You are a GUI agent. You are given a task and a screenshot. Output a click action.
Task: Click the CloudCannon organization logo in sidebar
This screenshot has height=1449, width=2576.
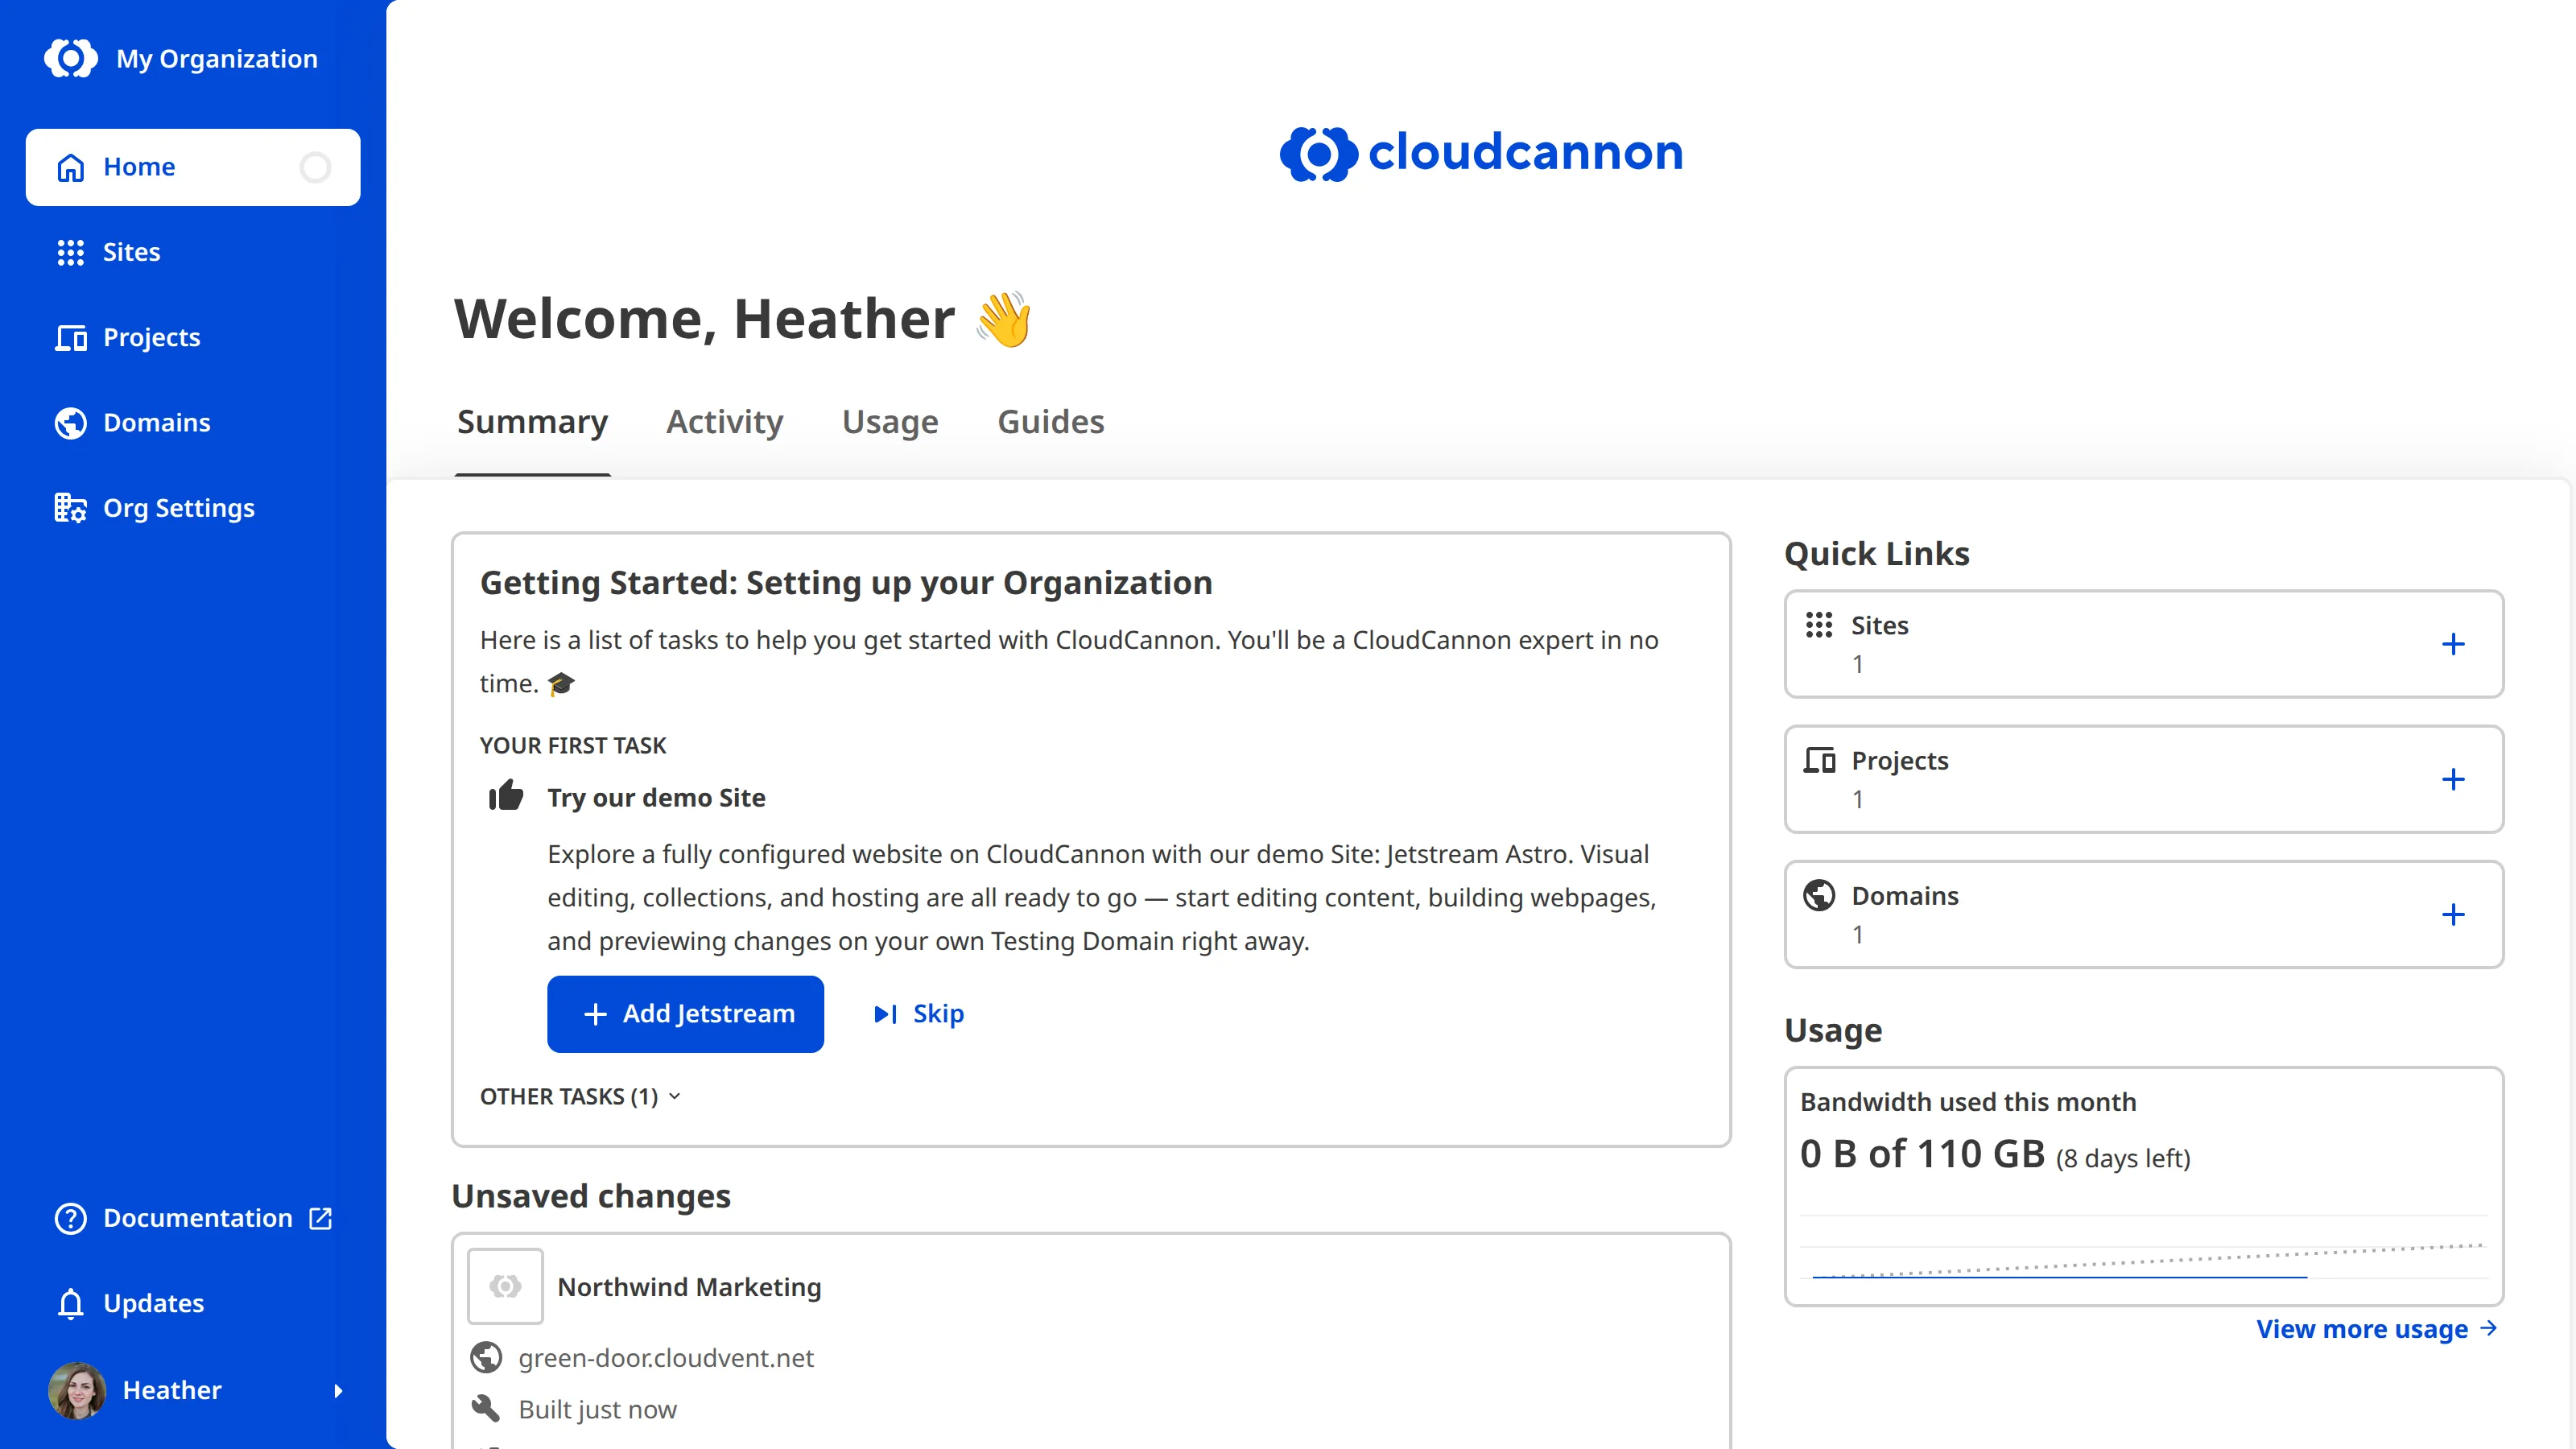[71, 58]
